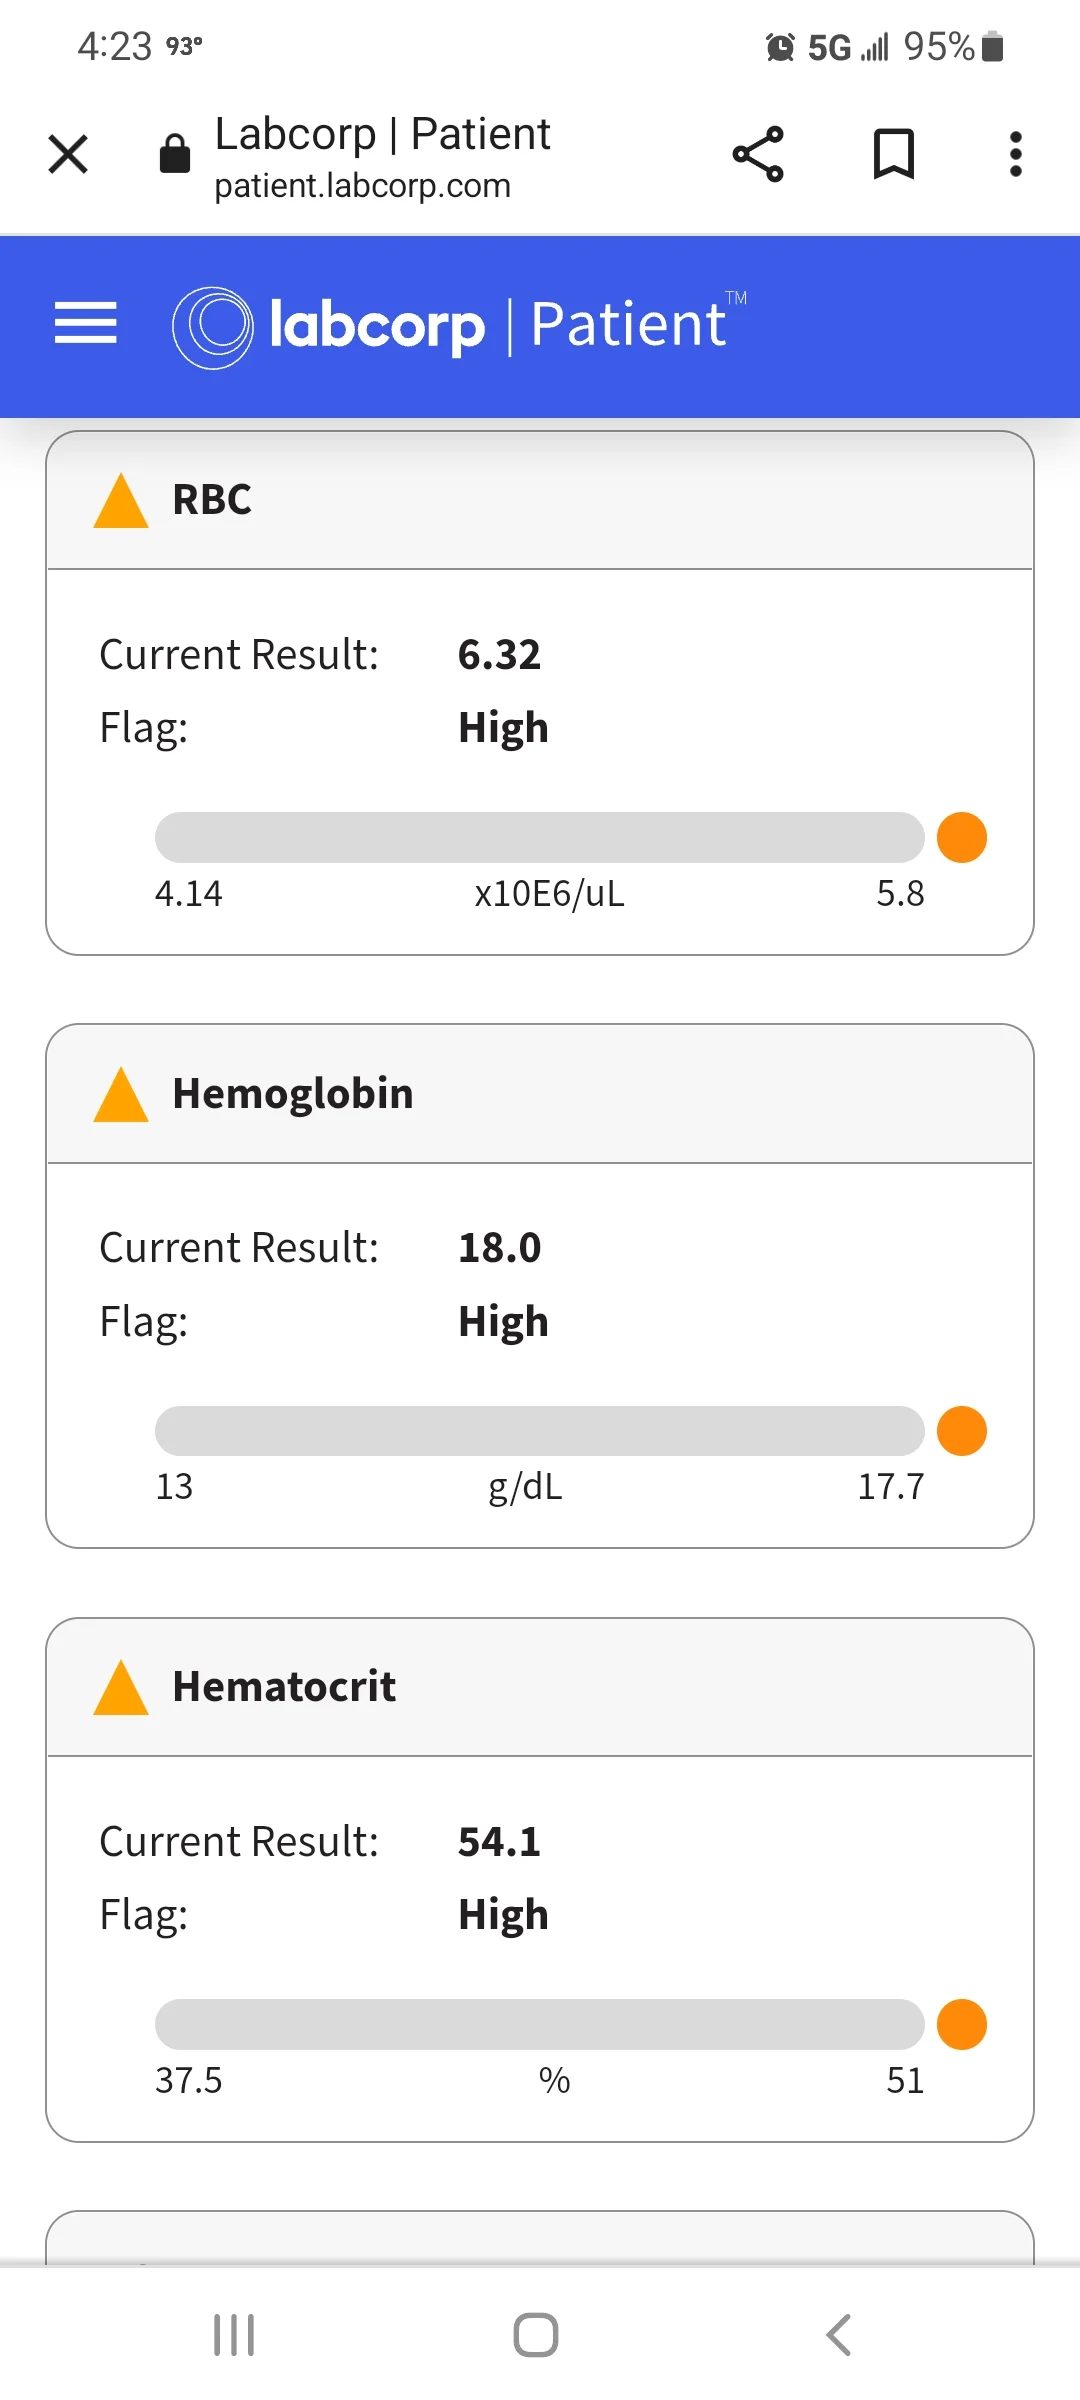Bookmark this Labcorp page
Screen dimensions: 1080x2400
[x=893, y=154]
